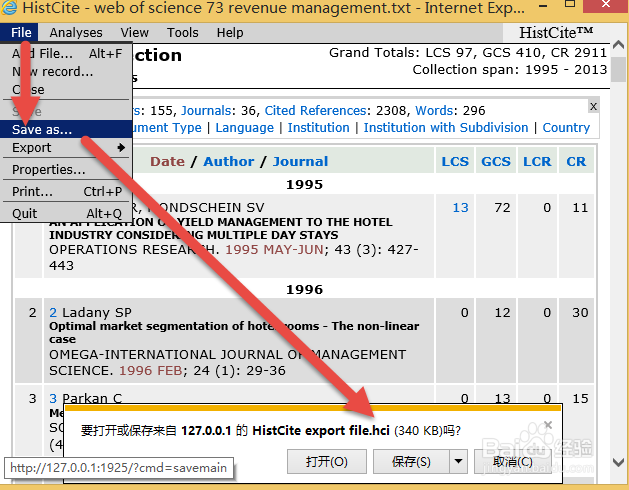Select Properties... menu entry
The image size is (629, 490).
point(66,169)
